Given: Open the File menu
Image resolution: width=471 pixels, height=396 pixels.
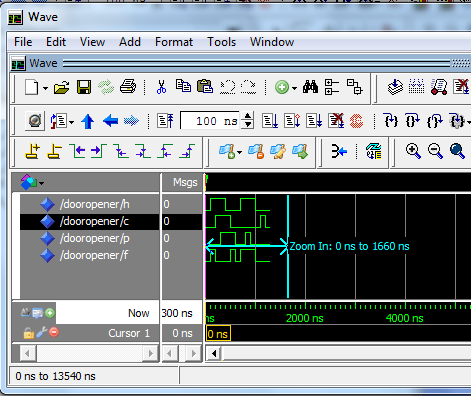Looking at the screenshot, I should point(23,42).
